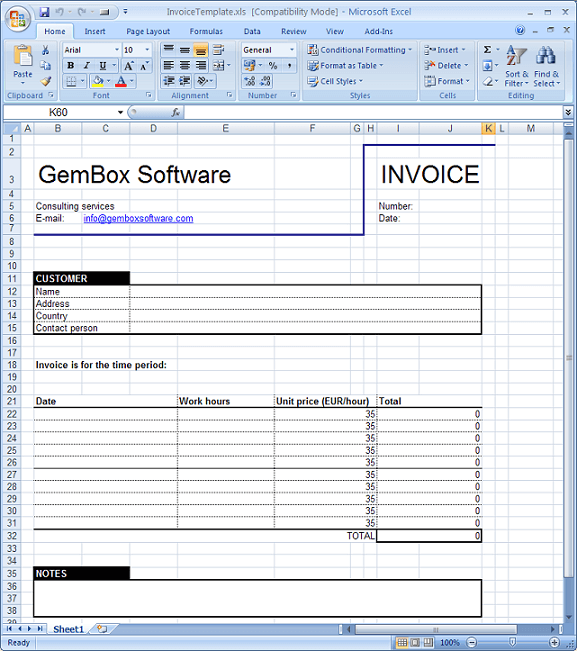
Task: Apply red Font Color
Action: tap(121, 81)
